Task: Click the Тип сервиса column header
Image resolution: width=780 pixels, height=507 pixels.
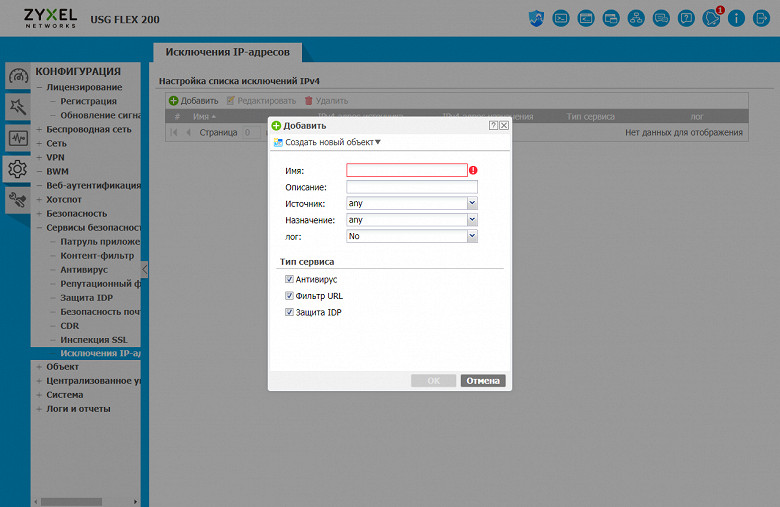Action: [x=590, y=116]
